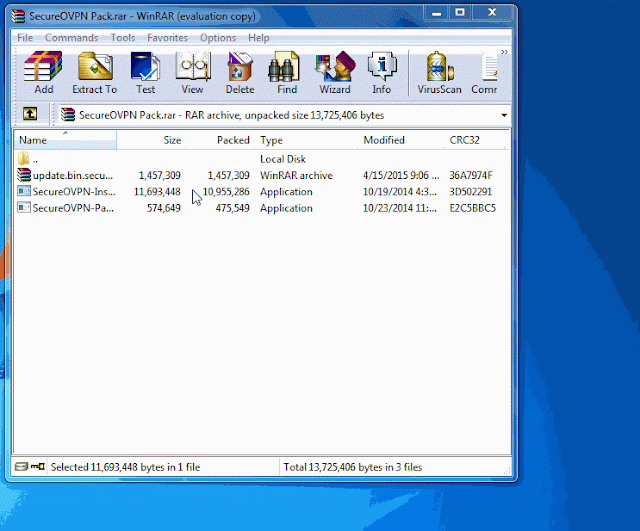Click modified date 10/23/2014
This screenshot has height=531, width=640.
(x=400, y=208)
